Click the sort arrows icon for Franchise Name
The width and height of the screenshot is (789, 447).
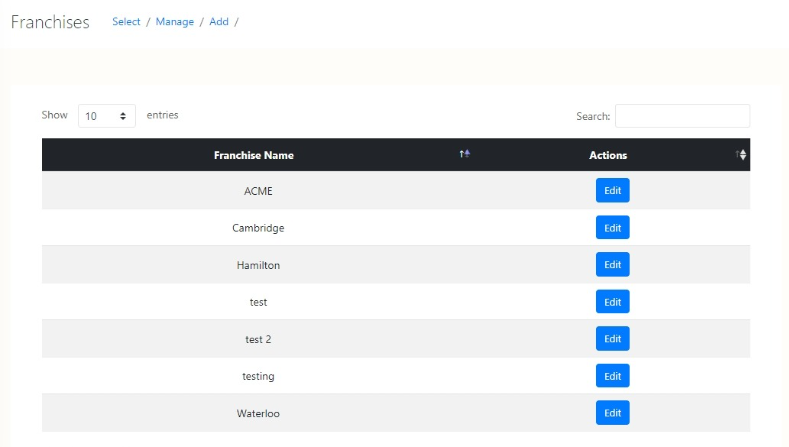click(464, 154)
